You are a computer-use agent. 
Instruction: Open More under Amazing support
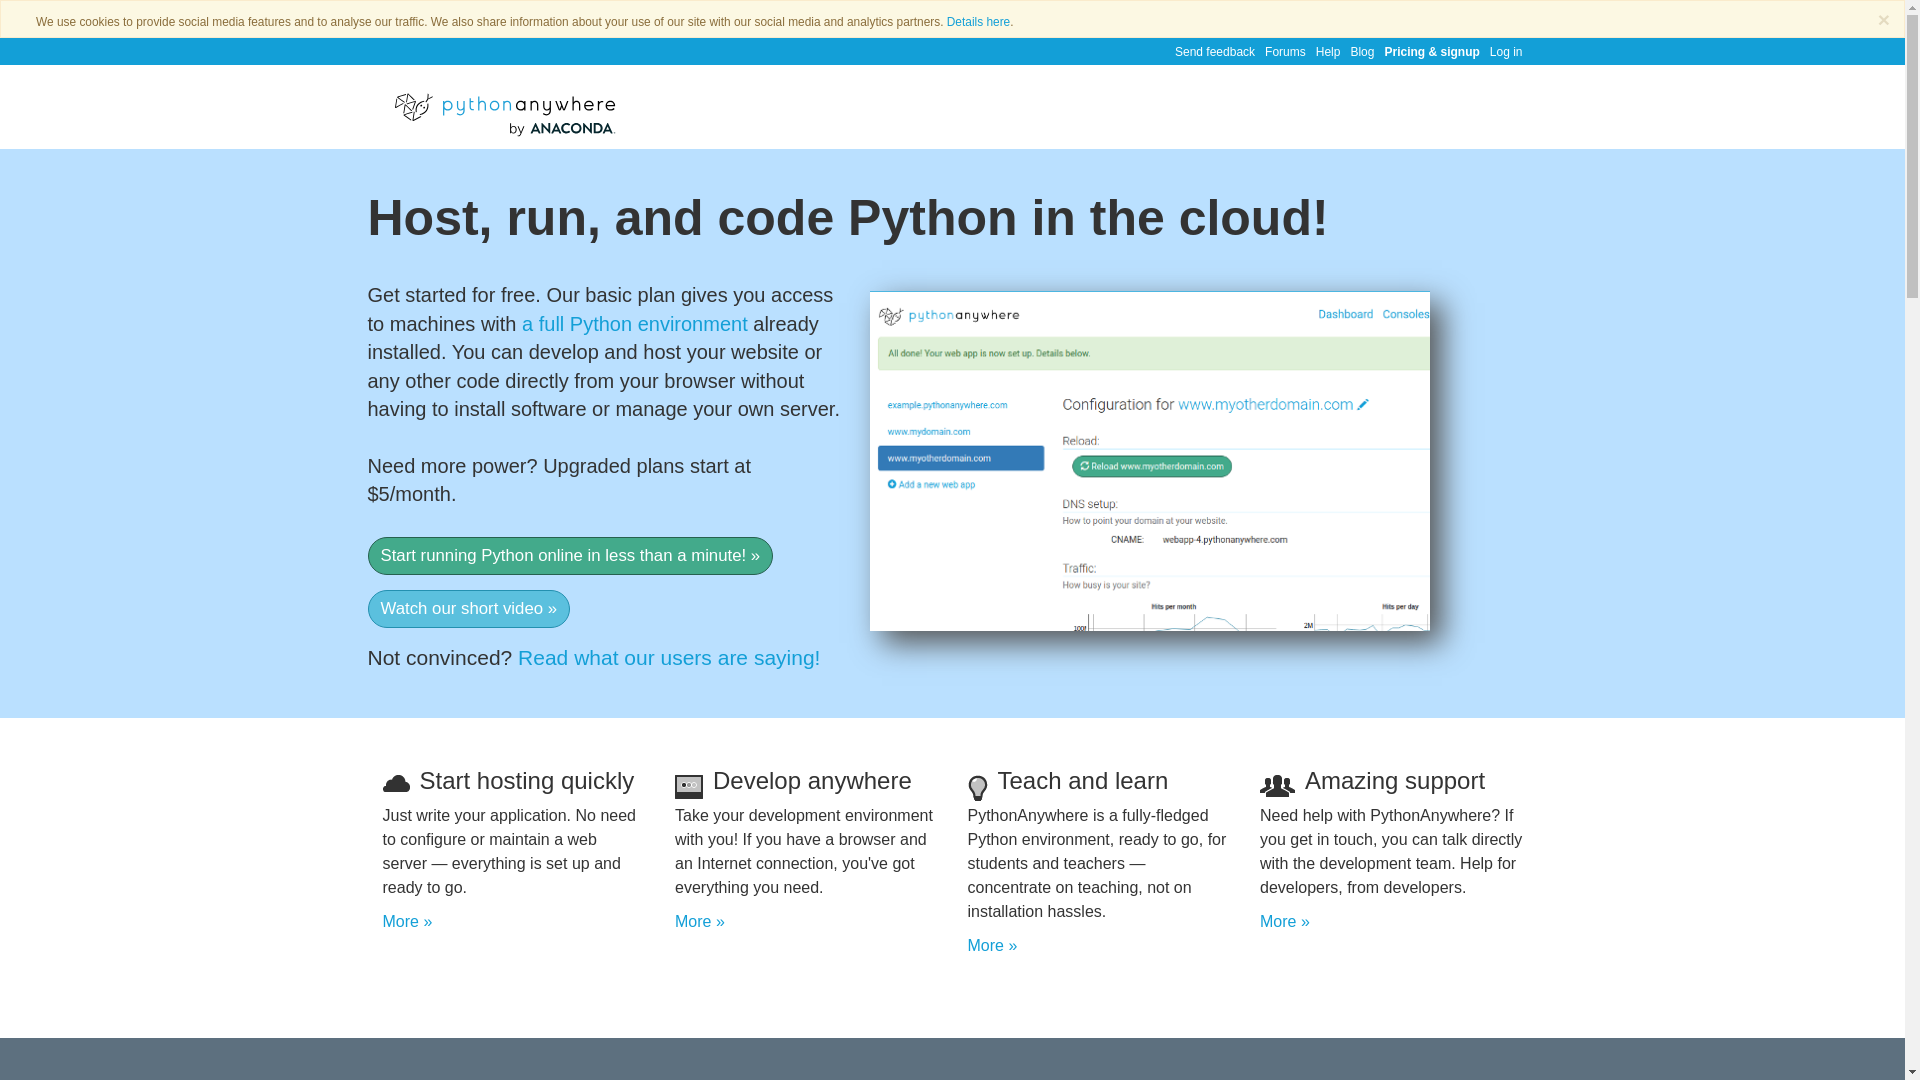pos(1284,922)
